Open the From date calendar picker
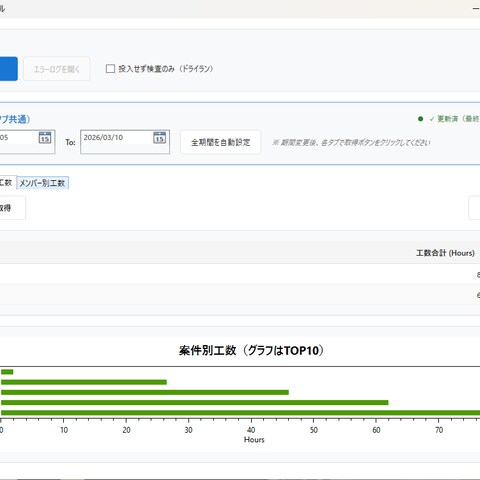The height and width of the screenshot is (480, 480). click(45, 138)
